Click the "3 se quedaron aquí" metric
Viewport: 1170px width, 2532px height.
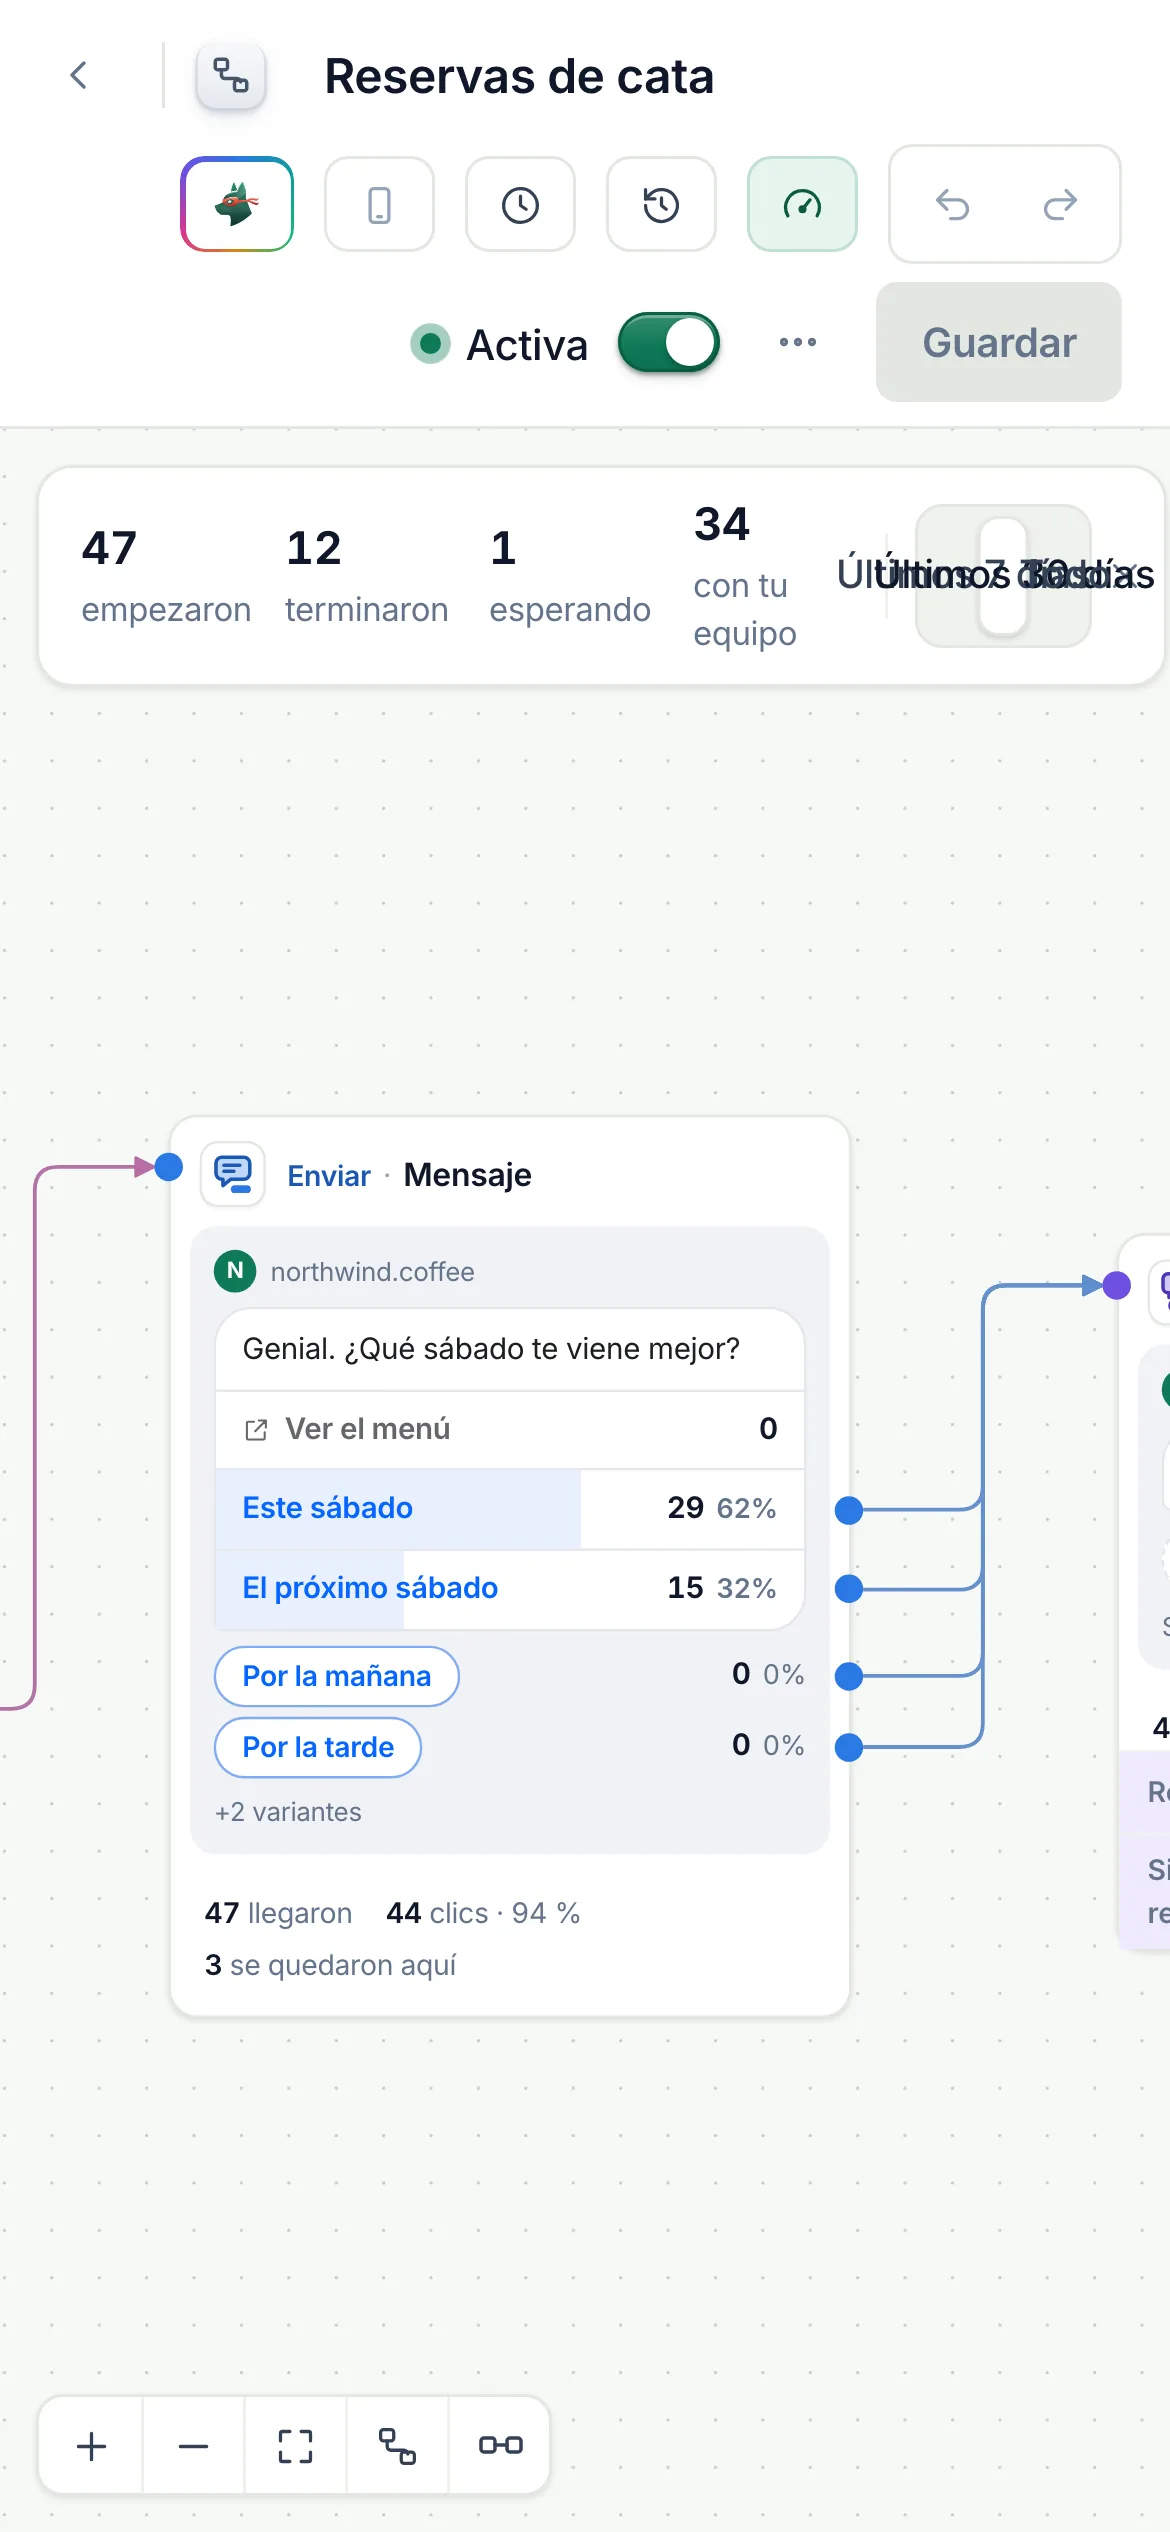(x=330, y=1965)
